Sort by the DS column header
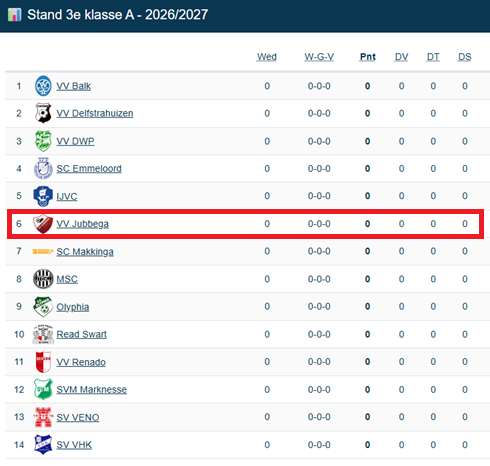This screenshot has width=490, height=466. click(x=465, y=57)
